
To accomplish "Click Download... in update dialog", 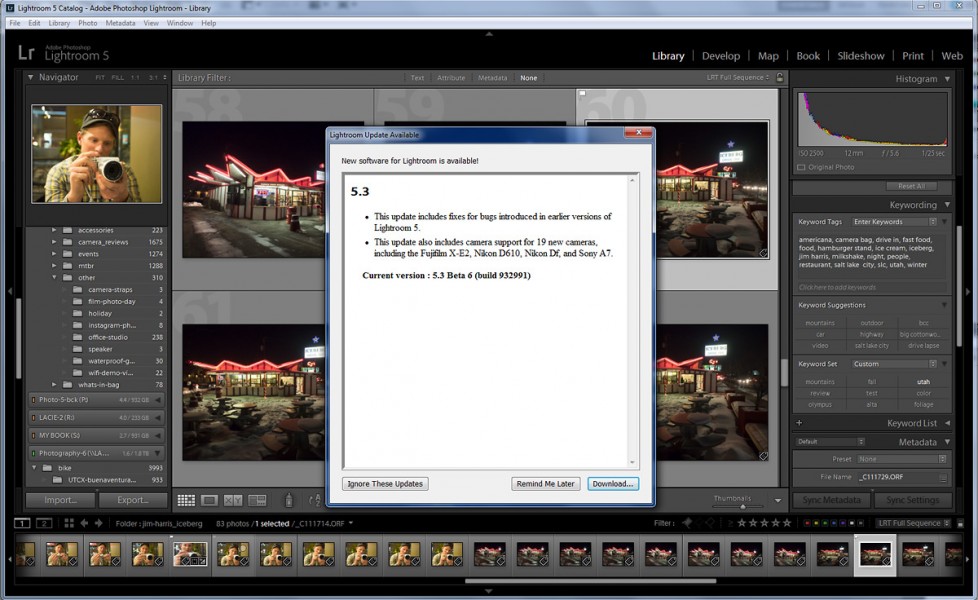I will coord(612,483).
